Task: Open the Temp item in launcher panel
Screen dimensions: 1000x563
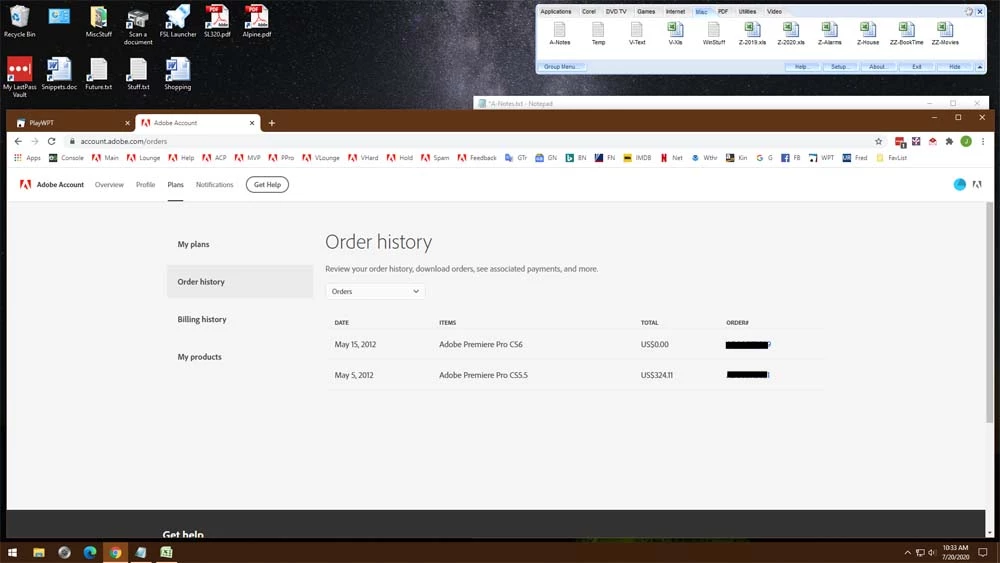Action: [598, 33]
